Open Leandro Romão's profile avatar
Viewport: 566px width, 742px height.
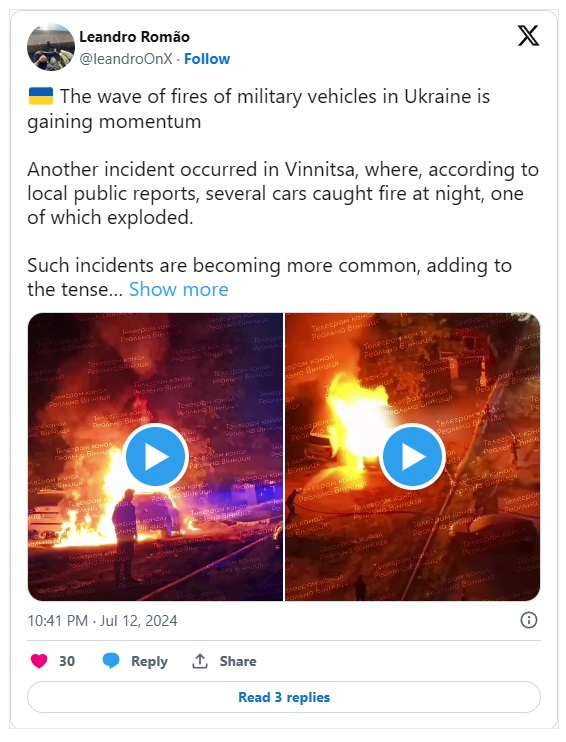coord(51,47)
